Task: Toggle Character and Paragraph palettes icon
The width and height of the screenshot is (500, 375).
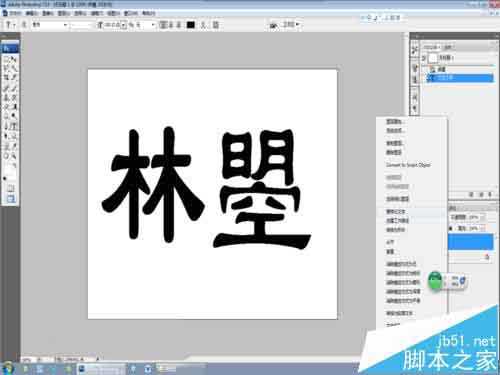Action: pyautogui.click(x=216, y=25)
